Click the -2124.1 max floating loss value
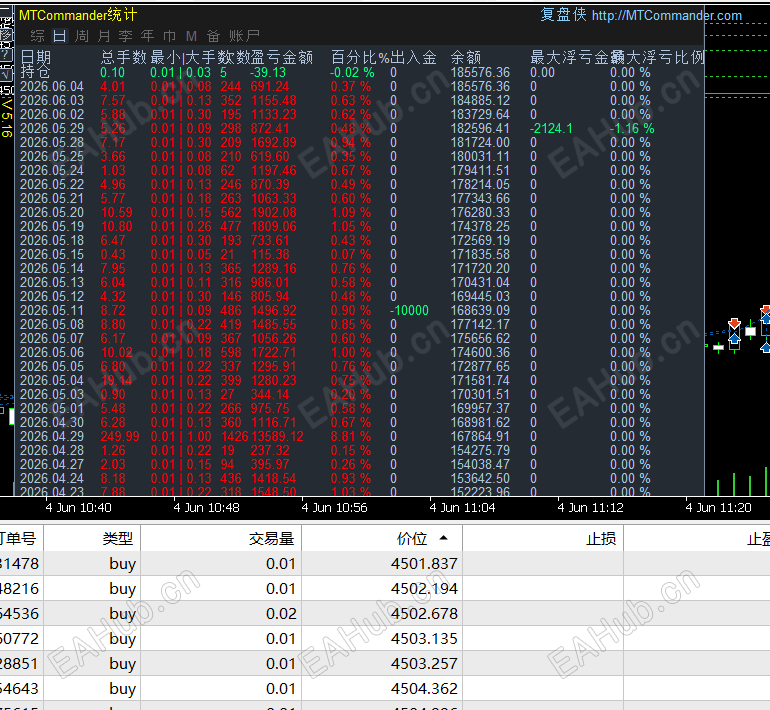Screen dimensions: 770x710 pos(551,128)
